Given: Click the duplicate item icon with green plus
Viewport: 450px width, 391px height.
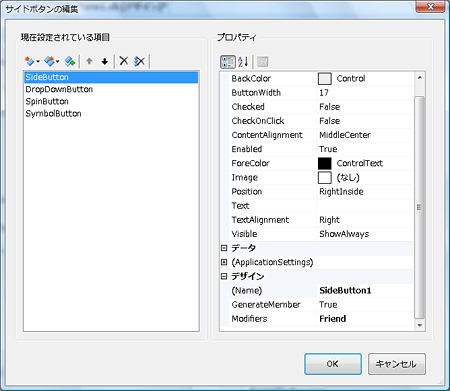Looking at the screenshot, I should 70,61.
